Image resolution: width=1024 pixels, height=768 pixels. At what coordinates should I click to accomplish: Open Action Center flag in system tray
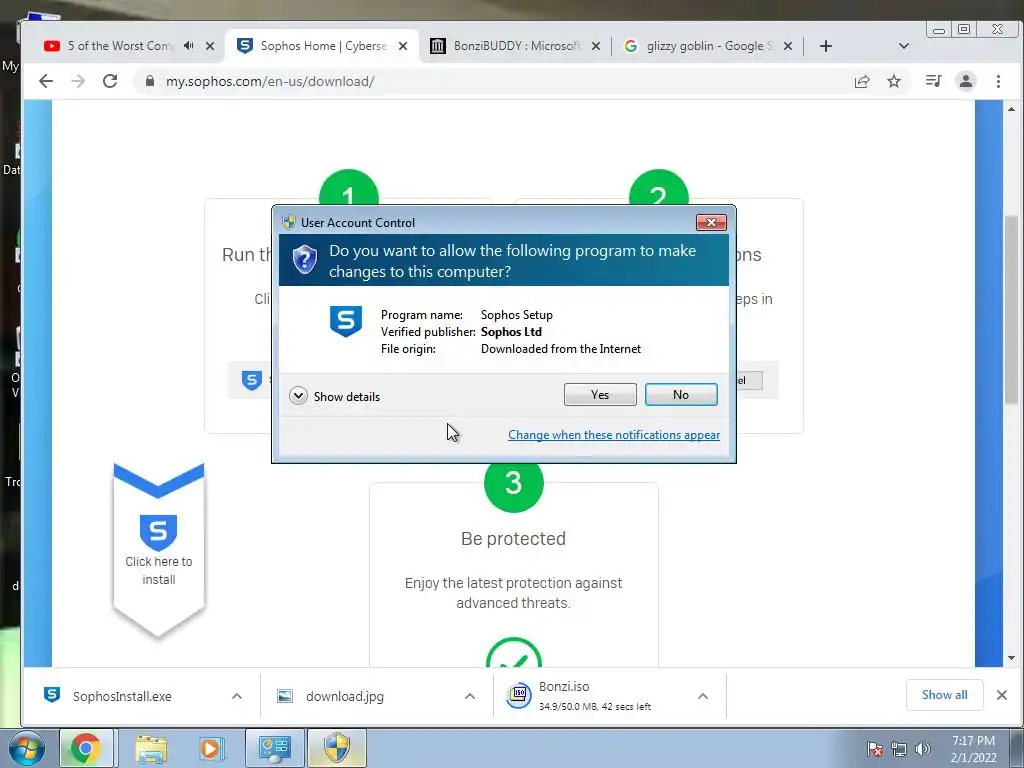point(875,750)
